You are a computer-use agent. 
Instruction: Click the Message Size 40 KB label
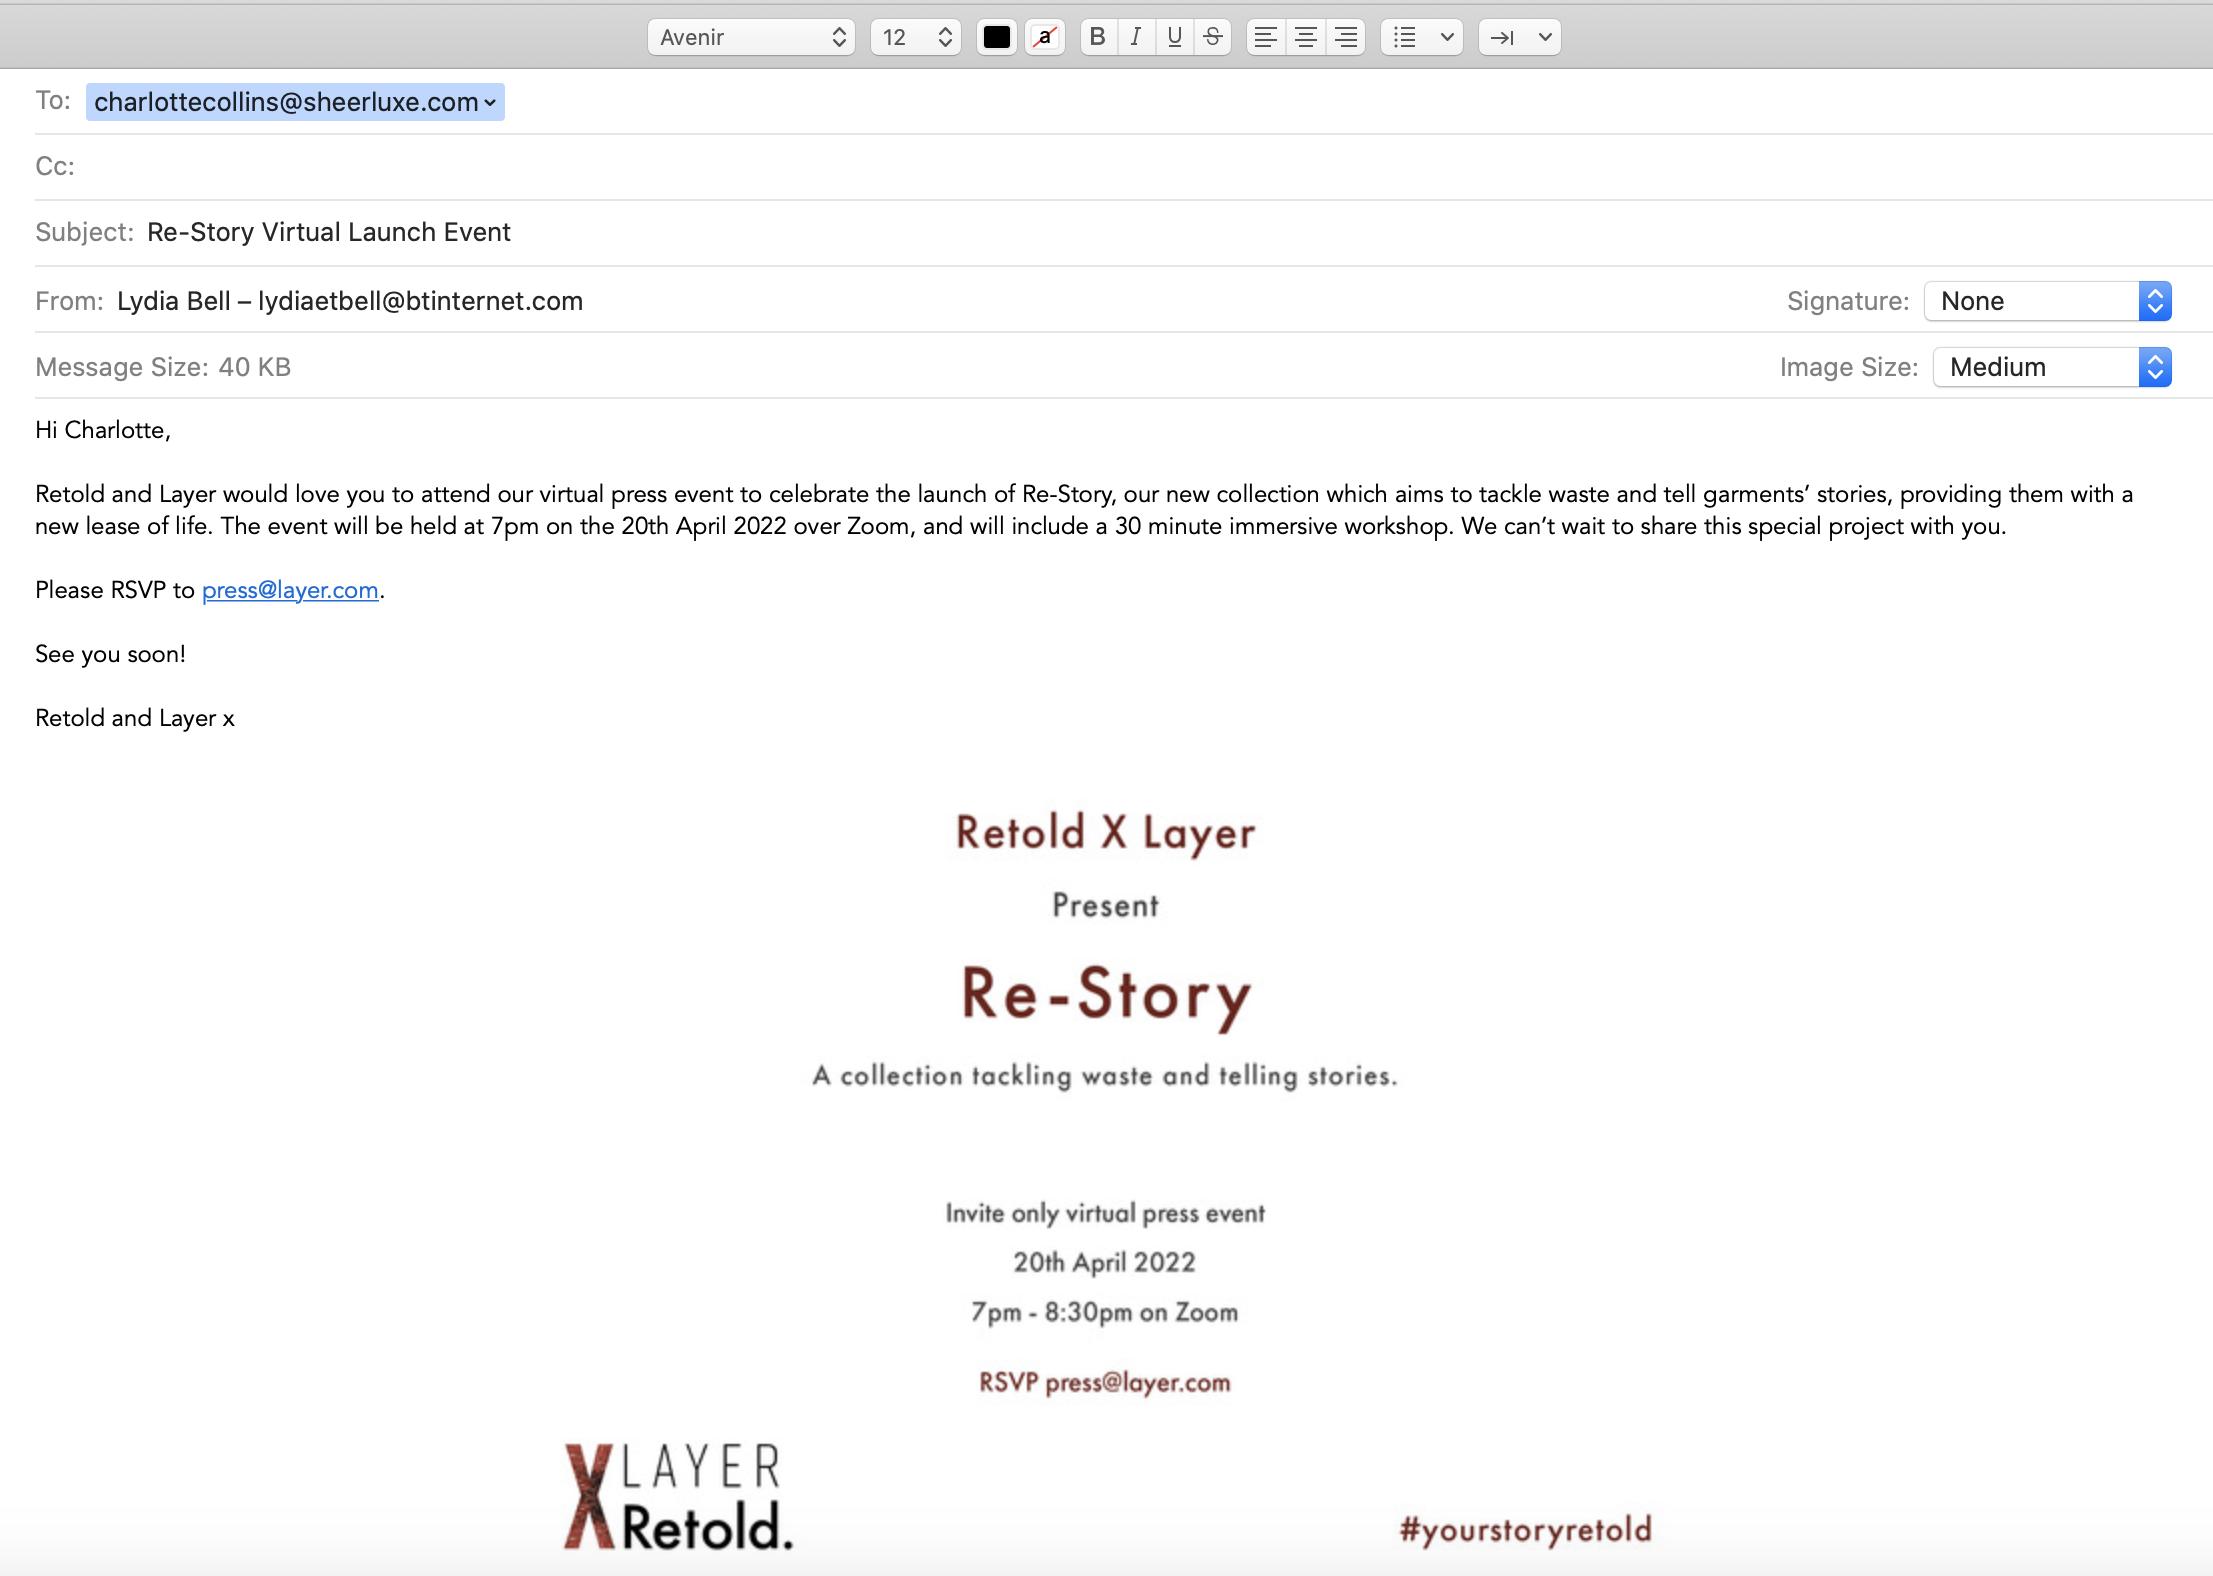(x=163, y=367)
